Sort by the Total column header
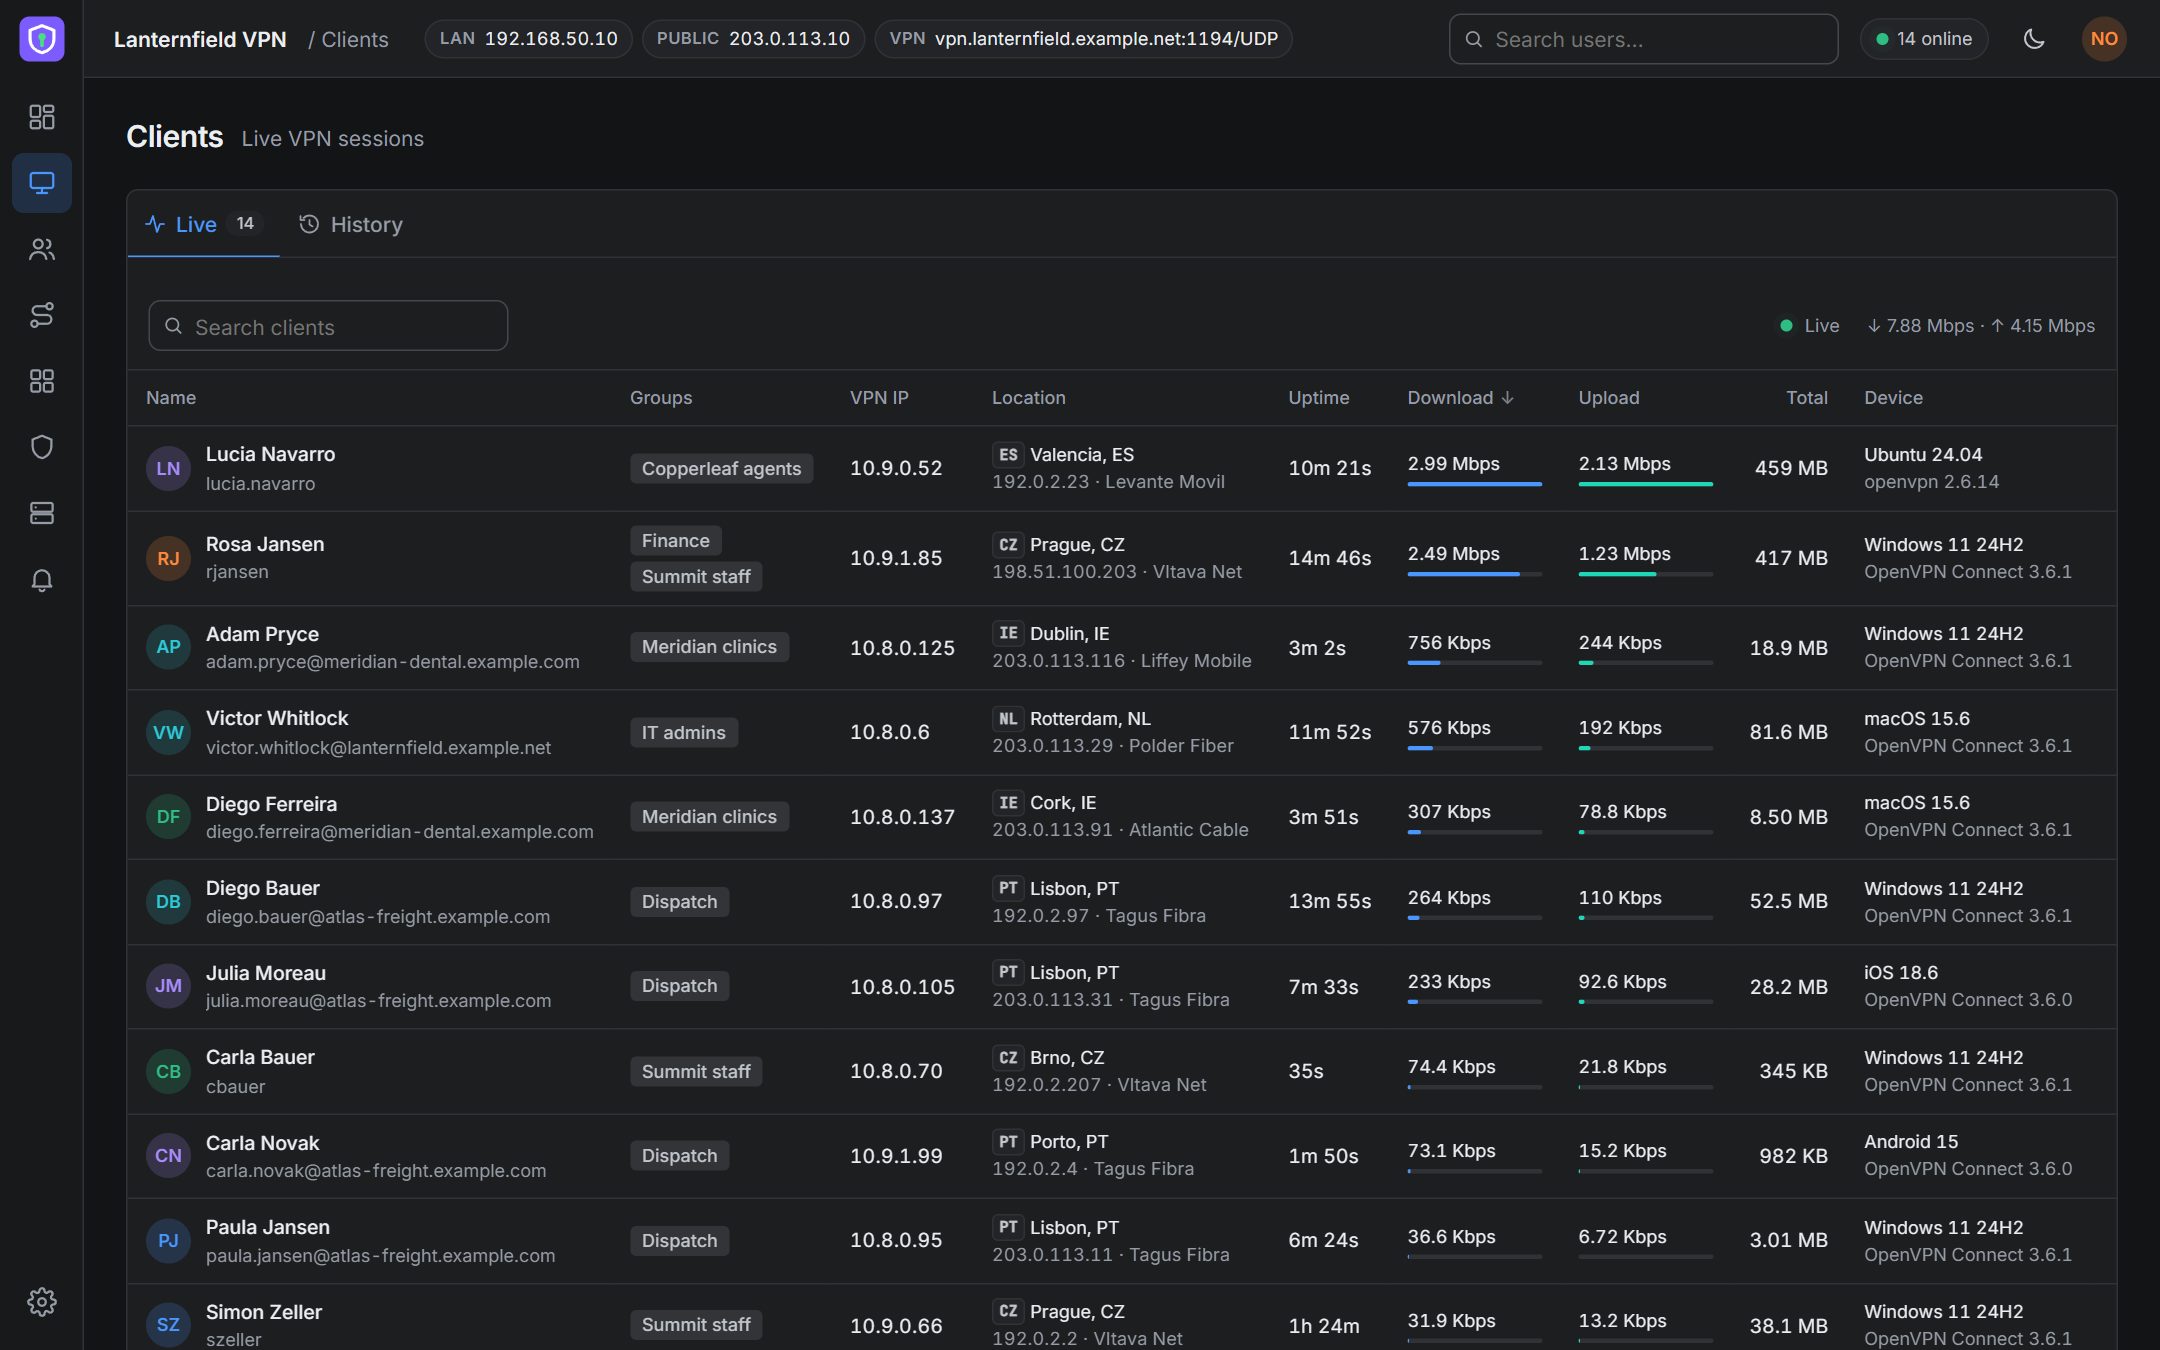This screenshot has width=2160, height=1350. click(x=1806, y=398)
